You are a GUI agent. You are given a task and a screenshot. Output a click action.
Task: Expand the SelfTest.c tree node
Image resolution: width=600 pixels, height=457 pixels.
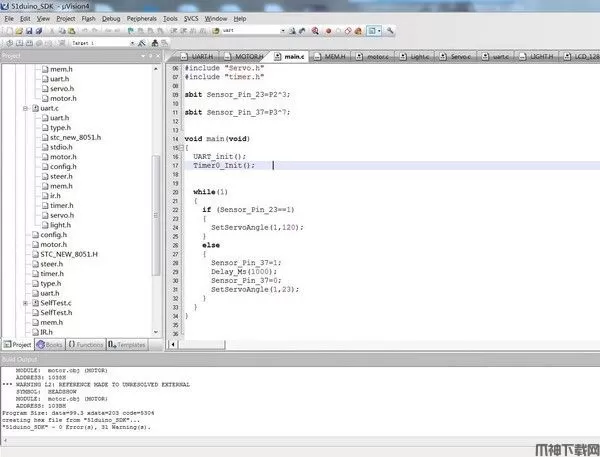26,302
